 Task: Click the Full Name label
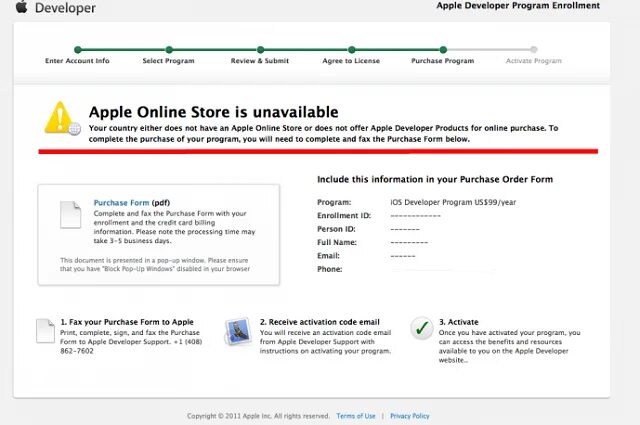coord(337,243)
